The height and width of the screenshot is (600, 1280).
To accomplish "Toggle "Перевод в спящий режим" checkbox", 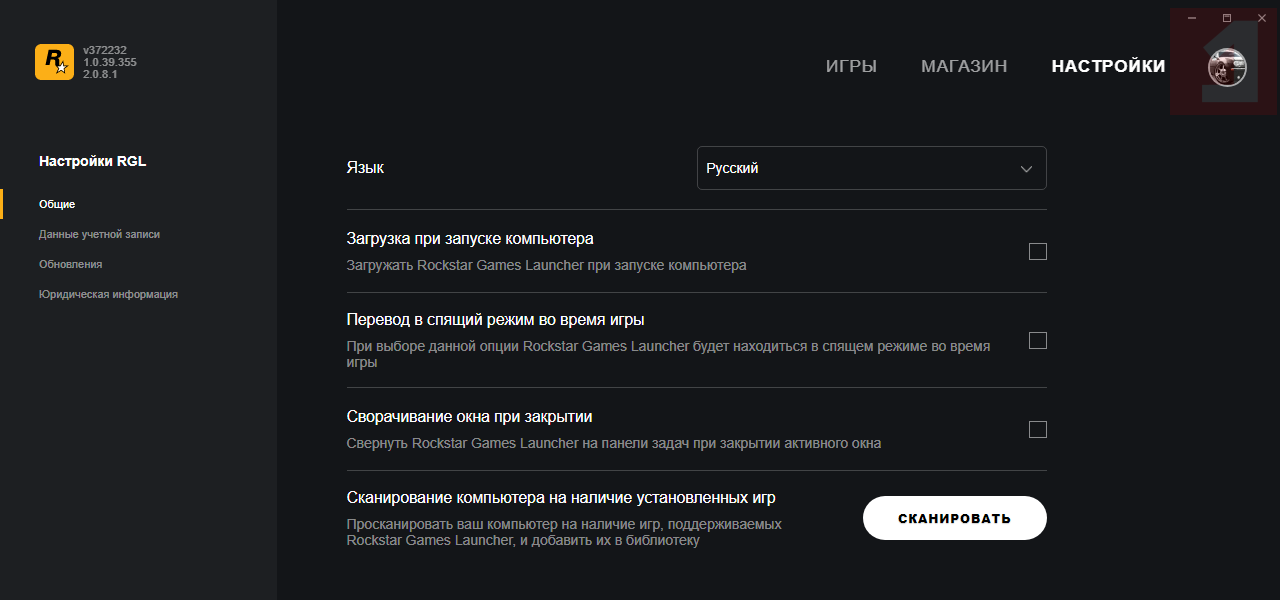I will coord(1038,341).
